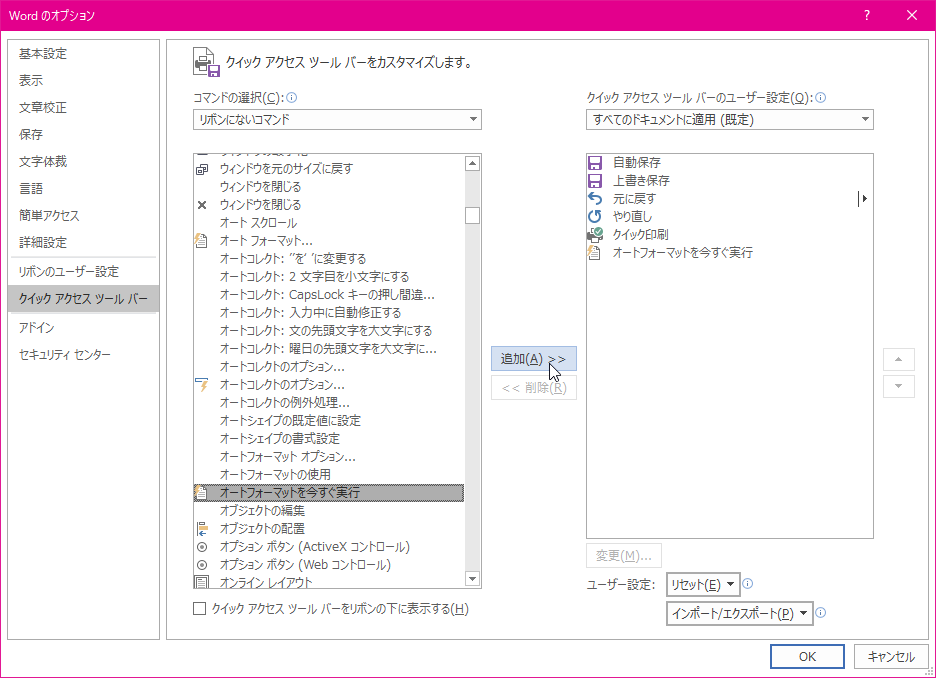
Task: Select オートフォーマット オプション...
Action: point(329,457)
